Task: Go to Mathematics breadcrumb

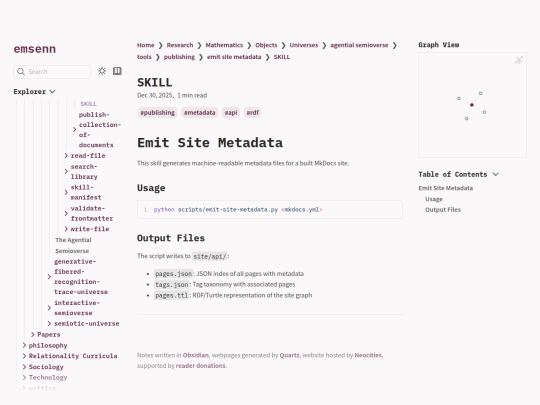Action: click(224, 45)
